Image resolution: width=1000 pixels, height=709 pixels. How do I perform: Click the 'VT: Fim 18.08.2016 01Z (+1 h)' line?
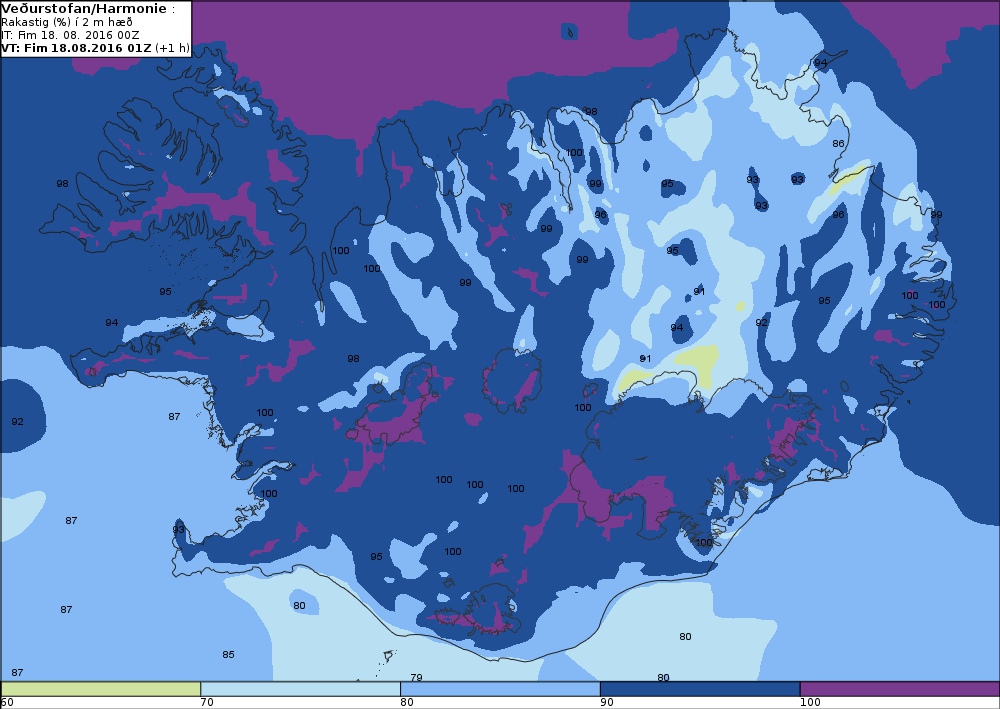click(95, 48)
